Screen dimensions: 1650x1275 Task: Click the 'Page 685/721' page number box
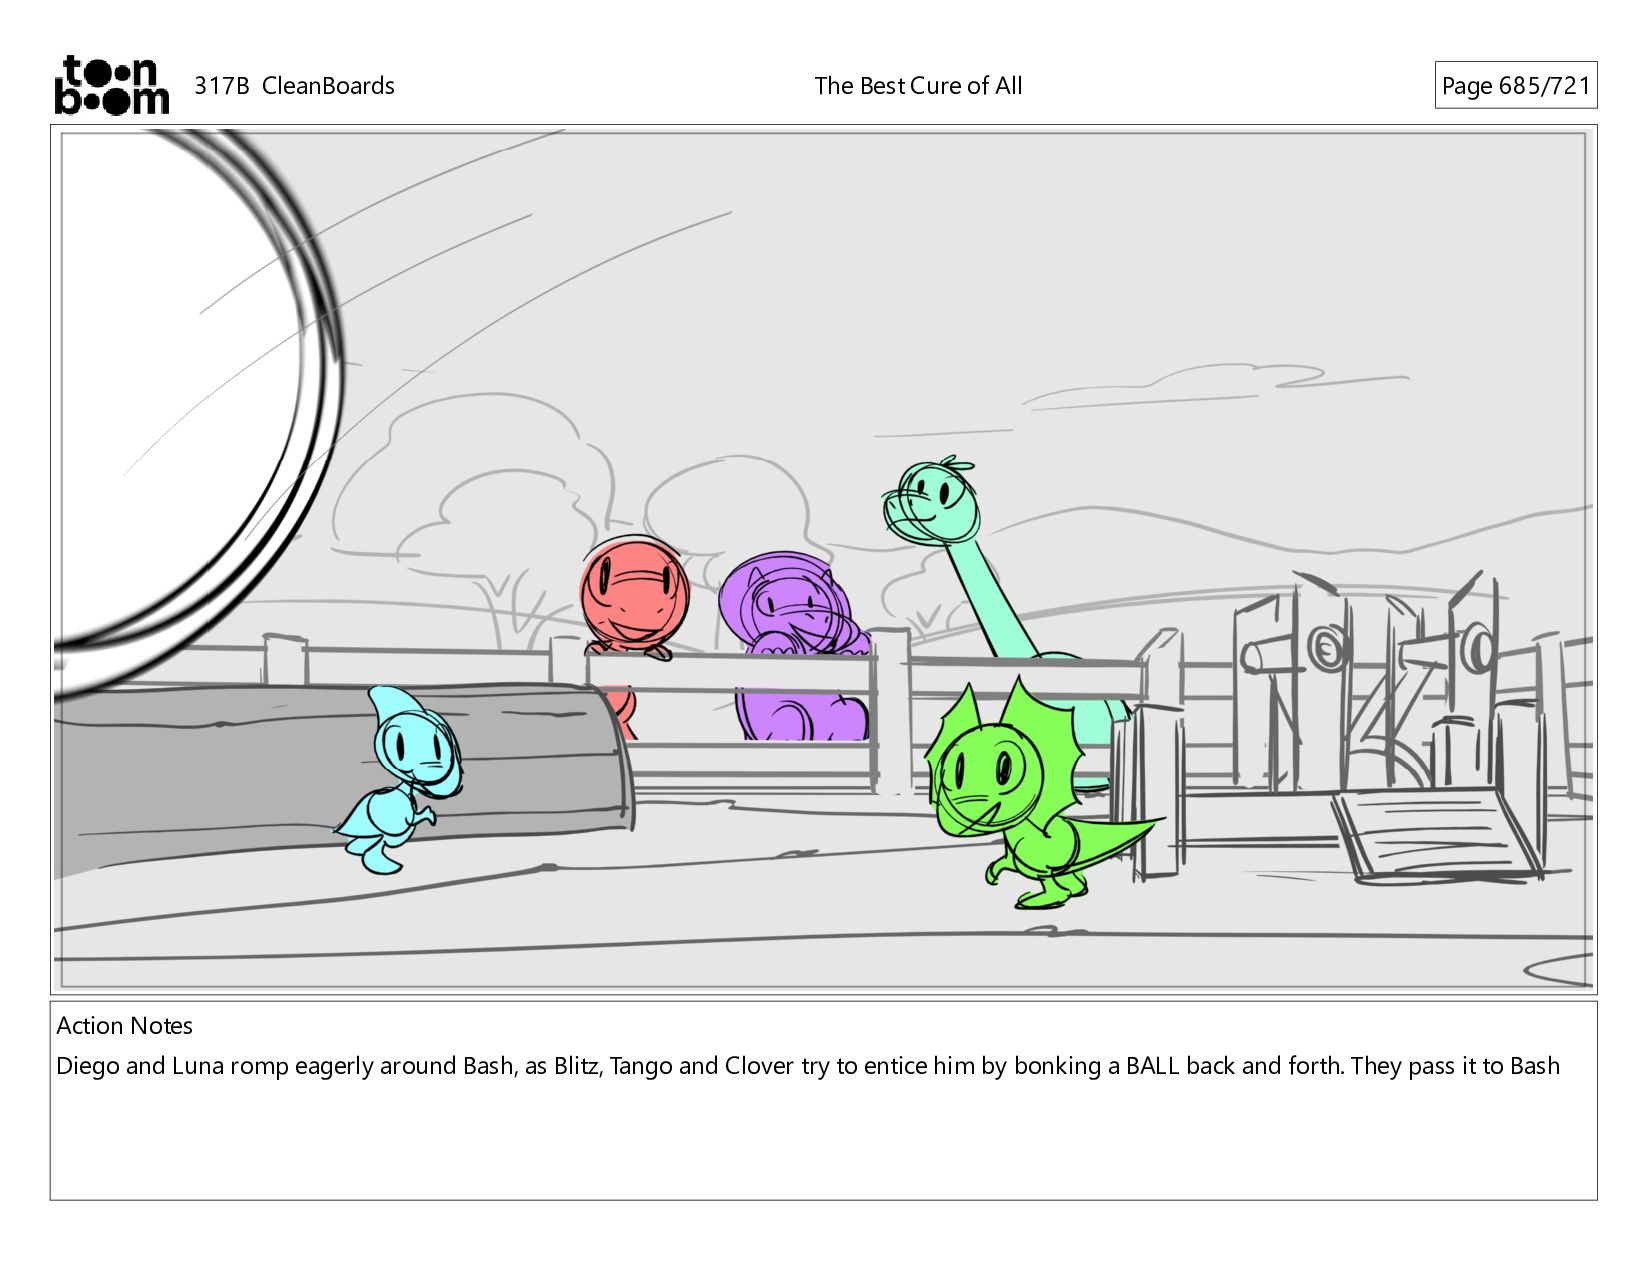click(1515, 86)
